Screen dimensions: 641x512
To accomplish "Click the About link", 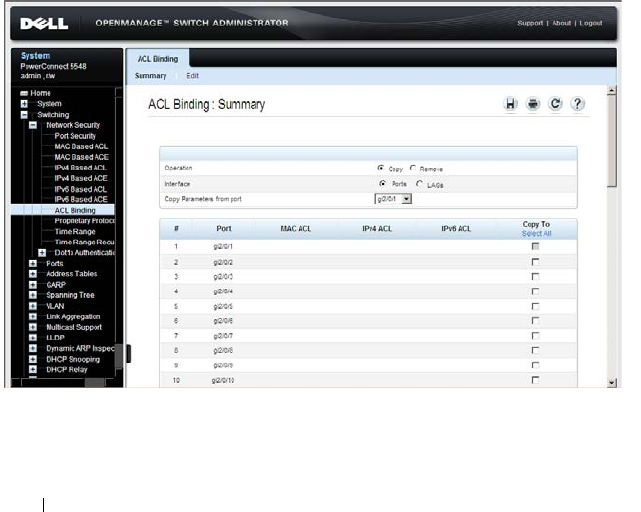I will pyautogui.click(x=562, y=23).
